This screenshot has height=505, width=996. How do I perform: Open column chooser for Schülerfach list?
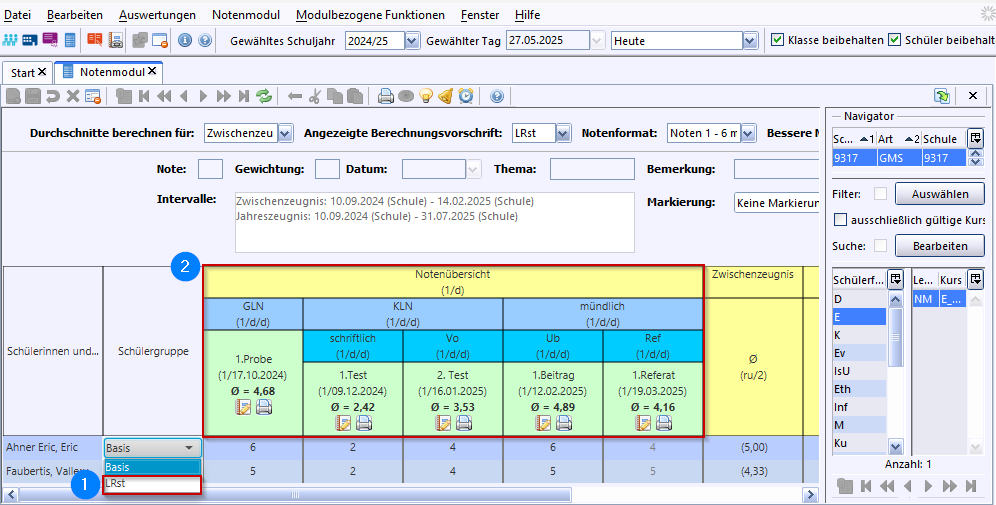coord(895,278)
